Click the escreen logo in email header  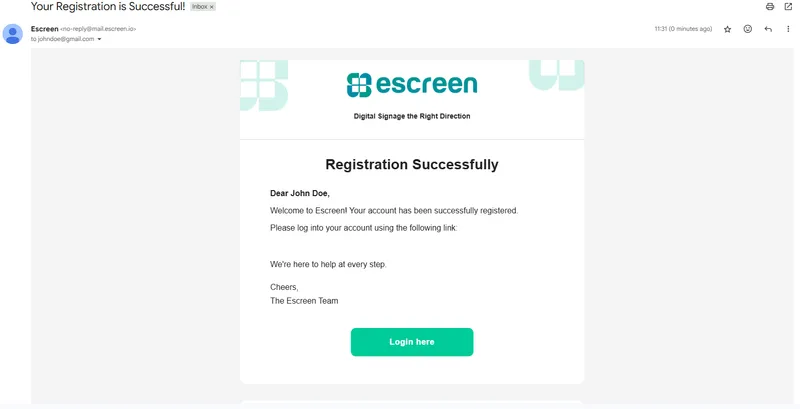click(412, 85)
